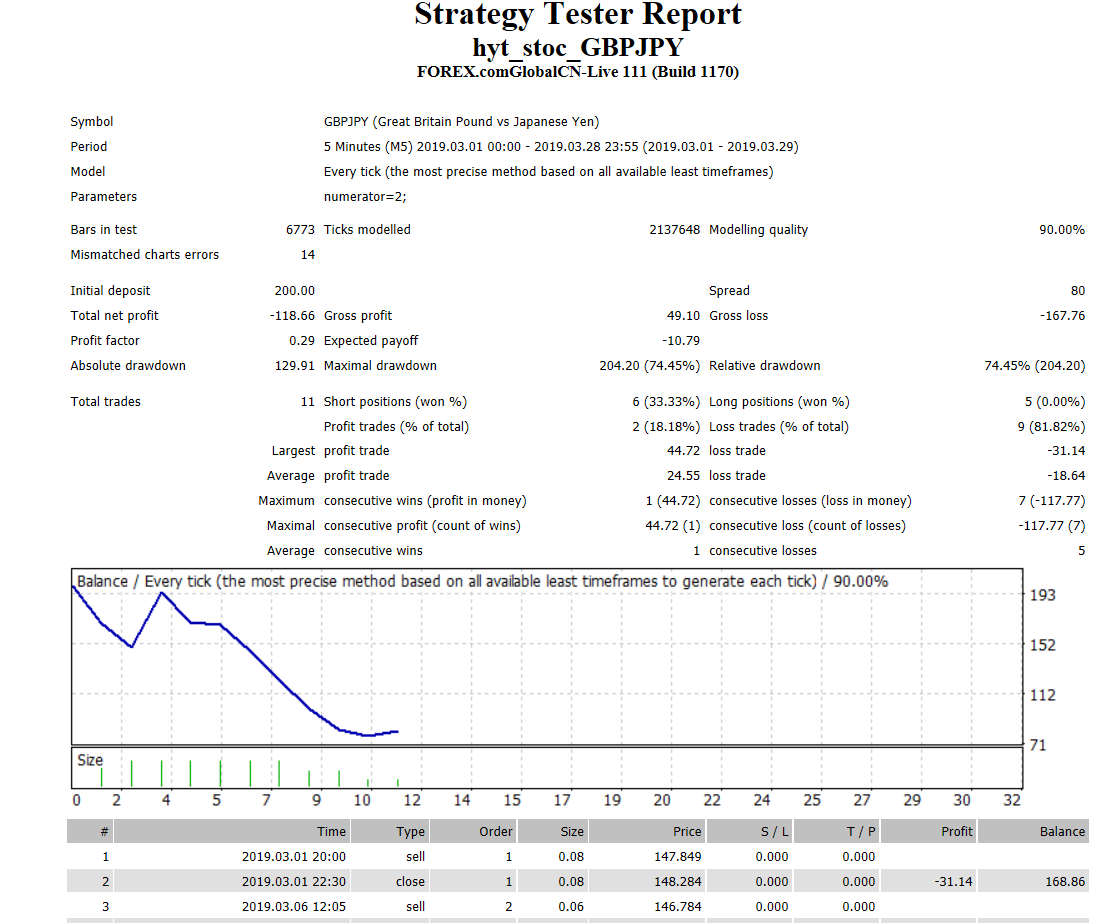Image resolution: width=1101 pixels, height=923 pixels.
Task: Click the size cell '0.06' in row 3
Action: click(x=571, y=907)
